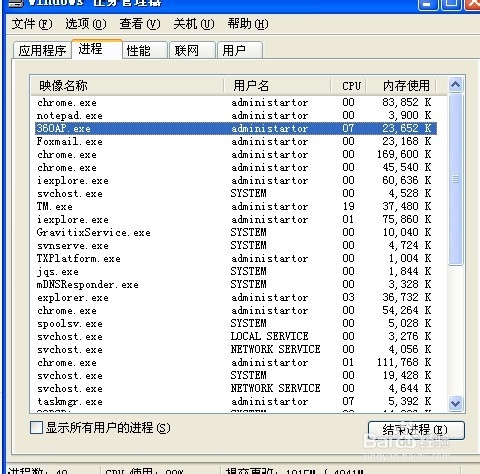The width and height of the screenshot is (480, 474).
Task: Switch to the 性能 tab
Action: click(144, 51)
